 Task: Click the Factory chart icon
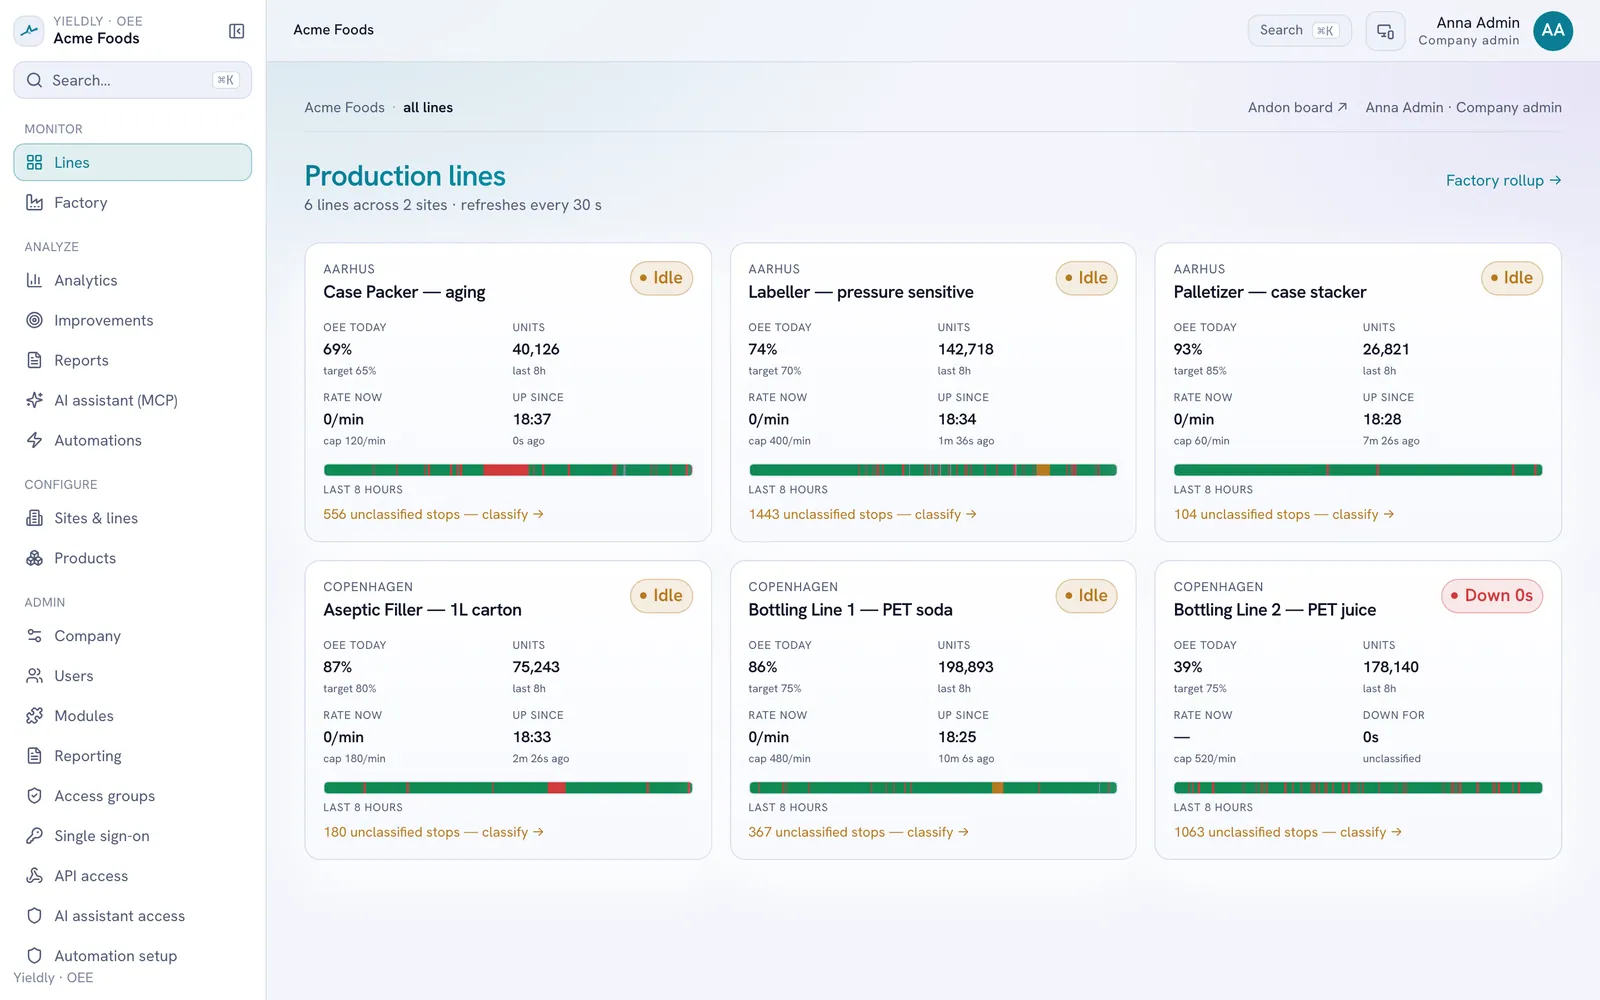[x=34, y=202]
